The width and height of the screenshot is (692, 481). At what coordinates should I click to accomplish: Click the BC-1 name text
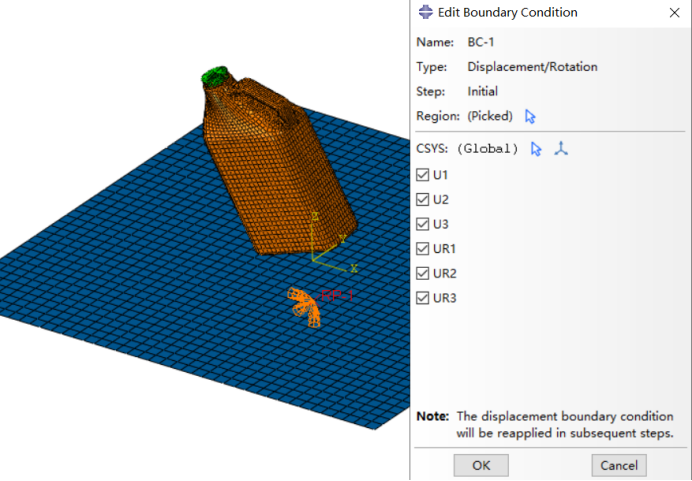pos(481,42)
